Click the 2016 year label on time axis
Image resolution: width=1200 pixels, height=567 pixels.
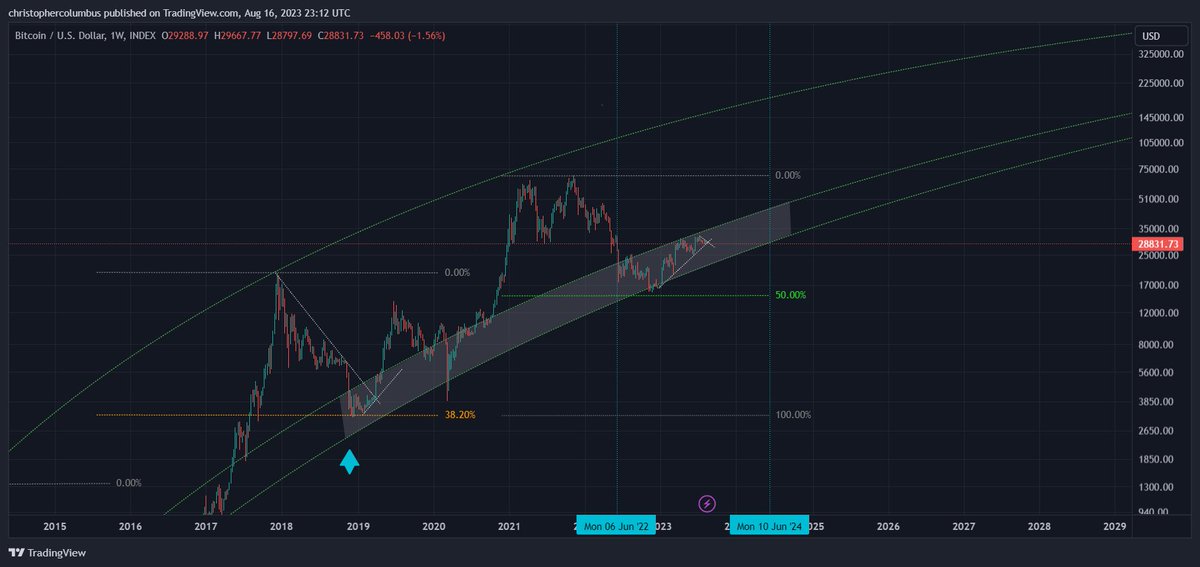130,526
